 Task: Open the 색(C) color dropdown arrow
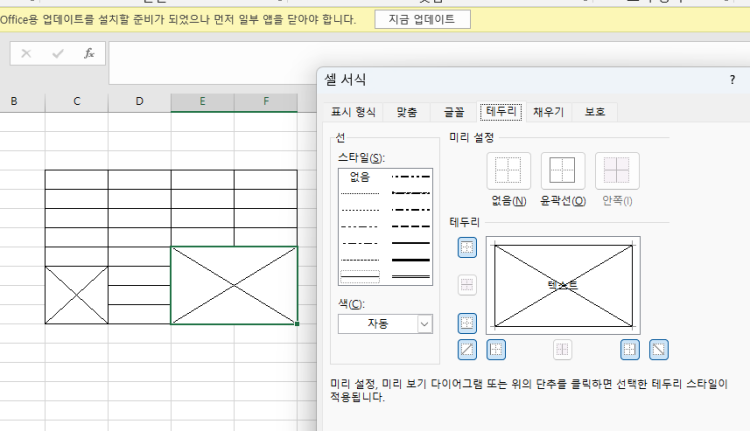coord(424,324)
